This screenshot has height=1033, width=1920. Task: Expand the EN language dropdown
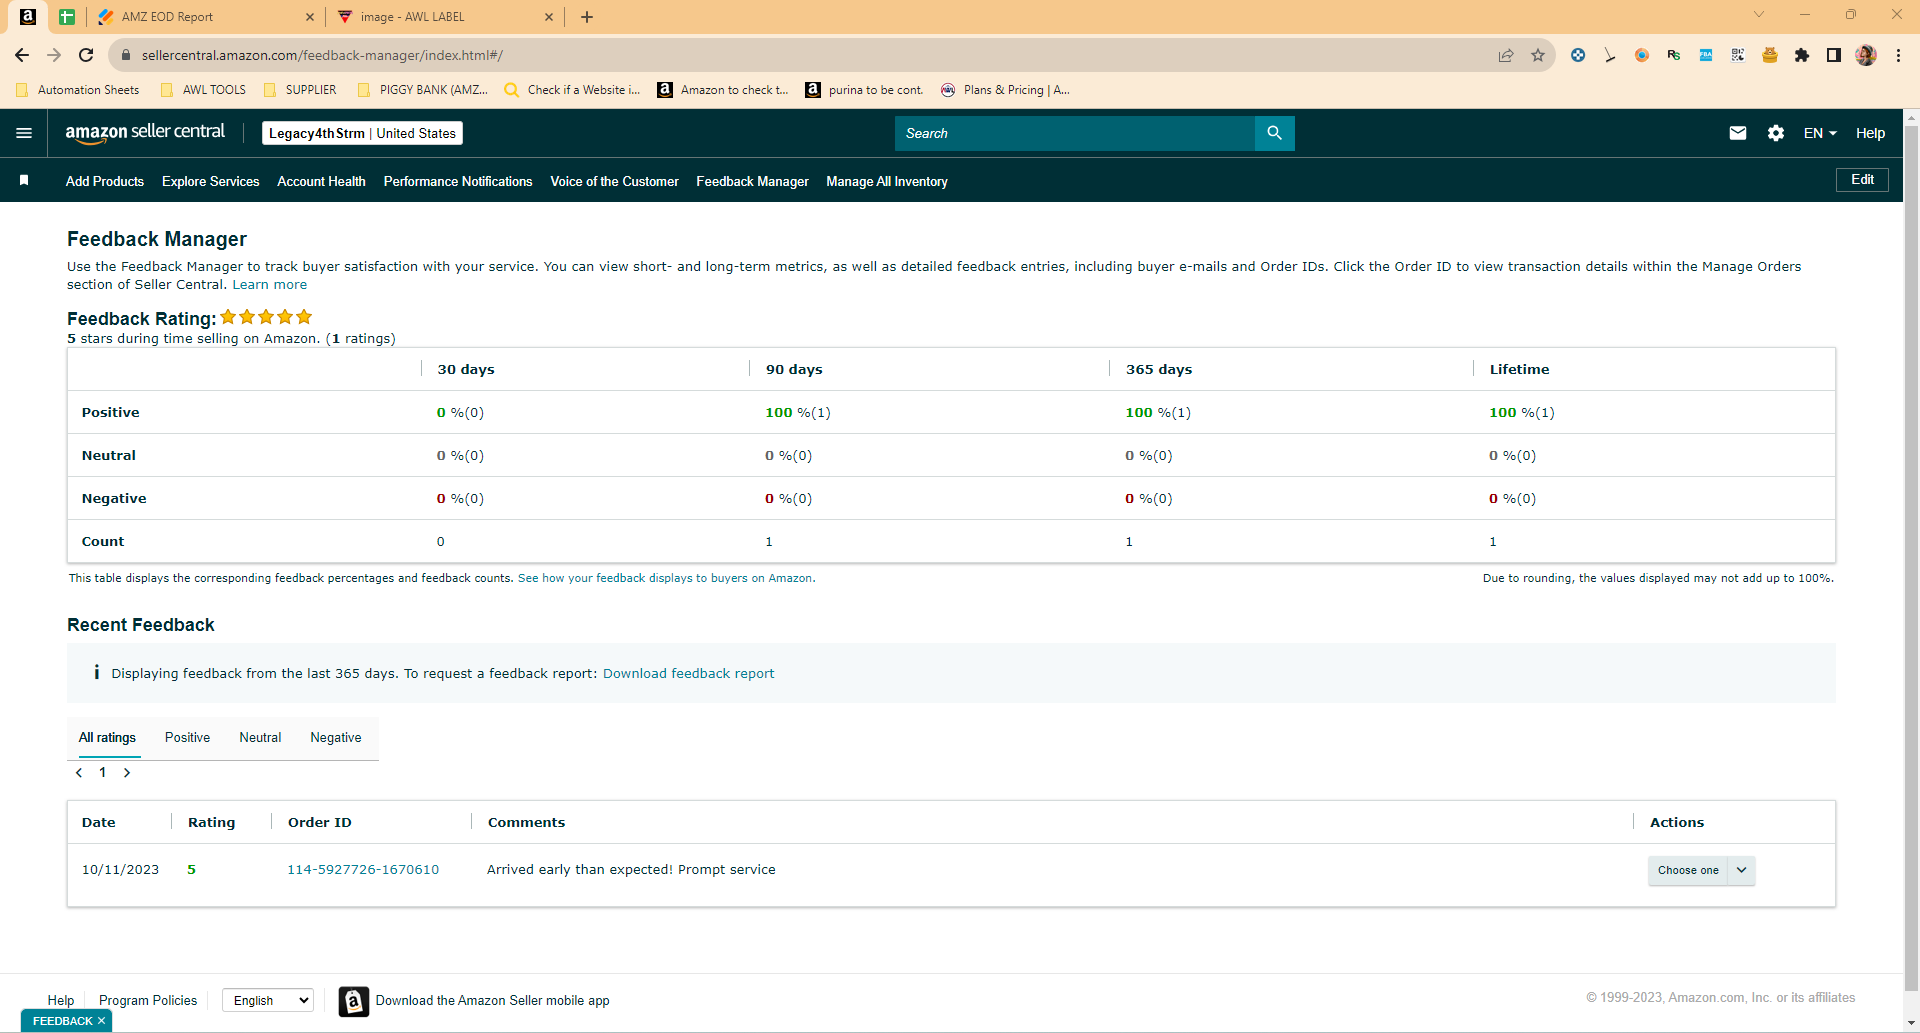point(1820,133)
